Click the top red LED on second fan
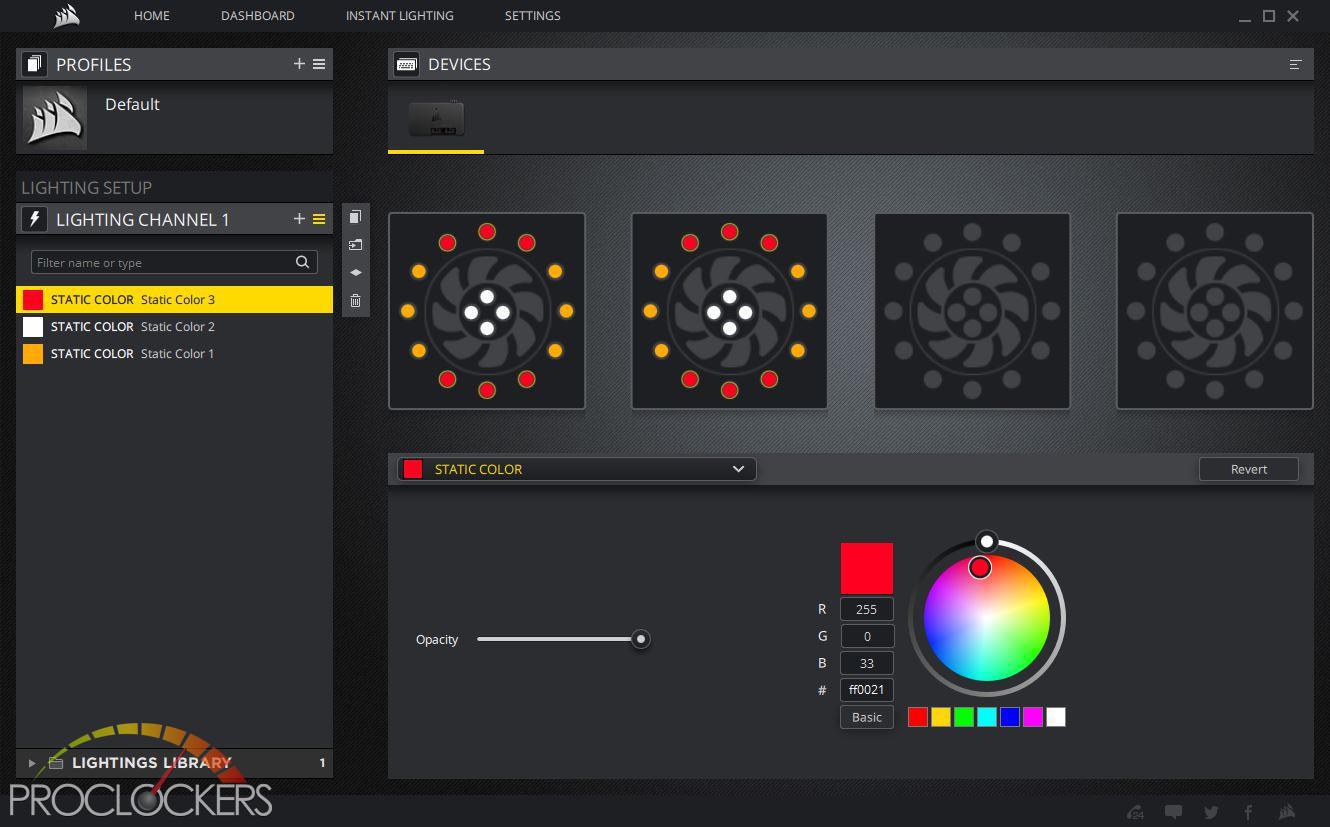Image resolution: width=1330 pixels, height=827 pixels. [729, 232]
